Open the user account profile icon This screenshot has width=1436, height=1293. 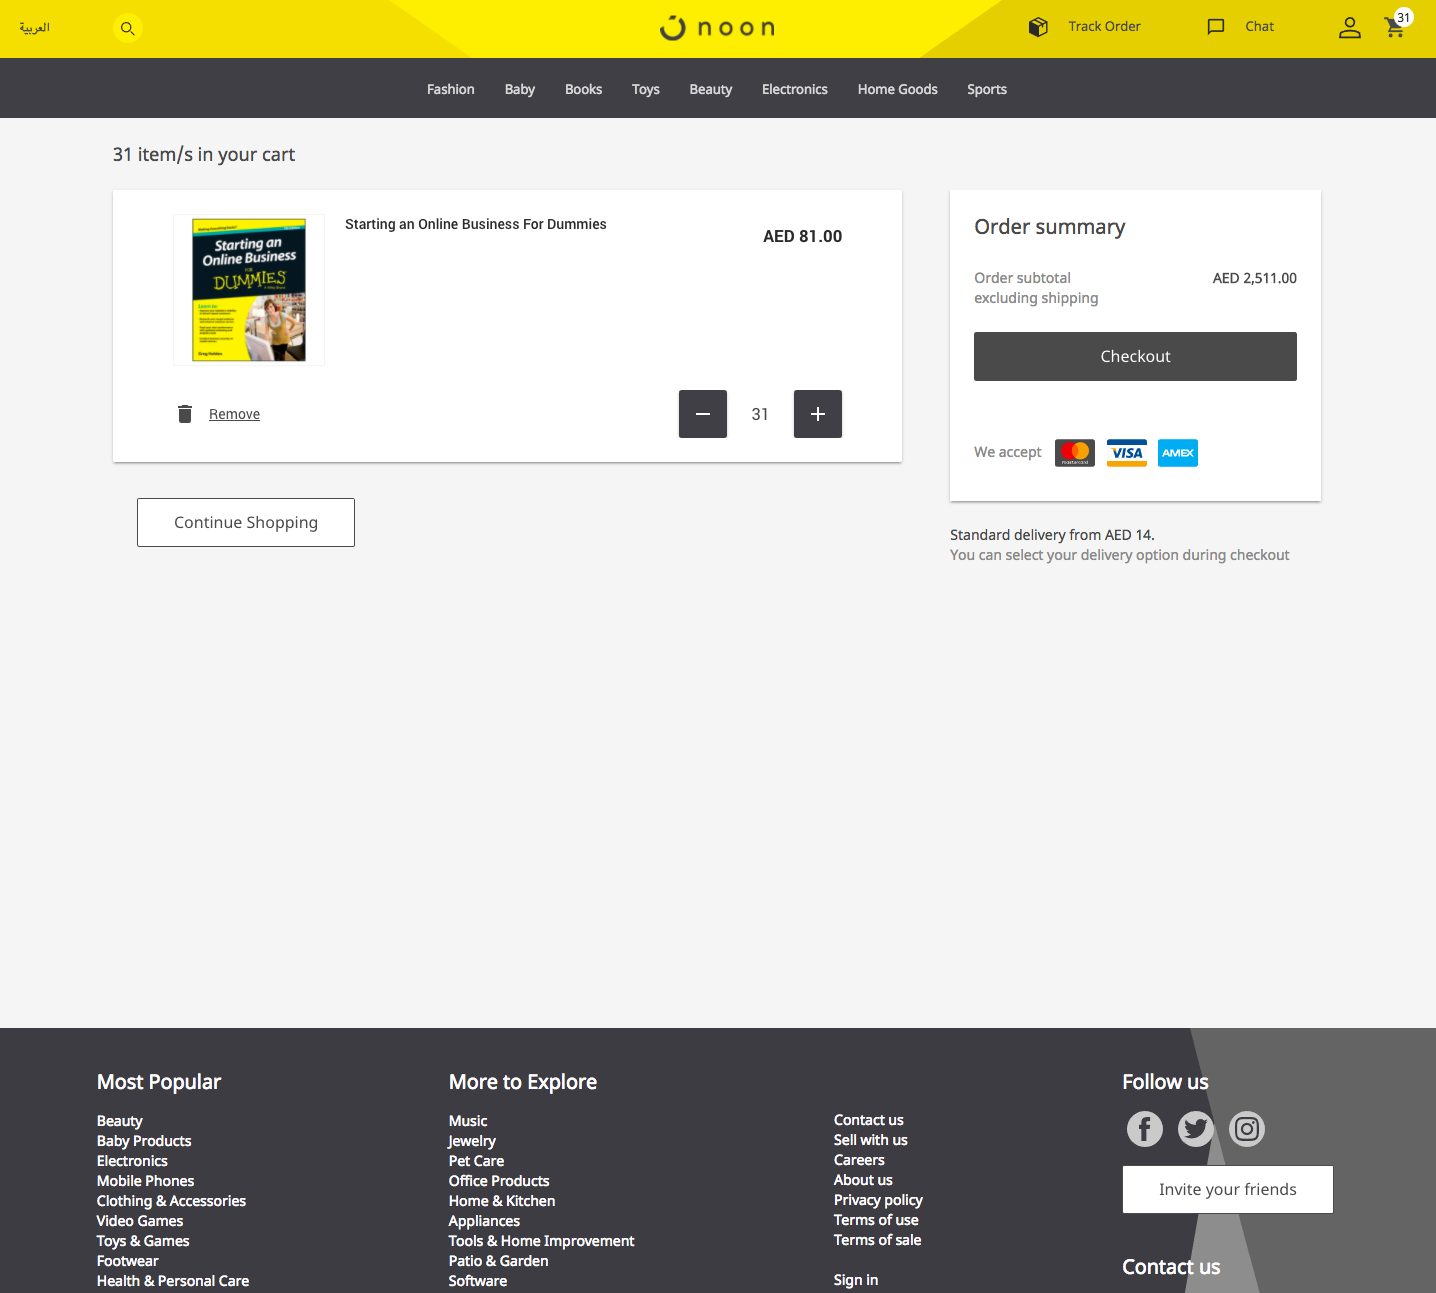tap(1350, 28)
